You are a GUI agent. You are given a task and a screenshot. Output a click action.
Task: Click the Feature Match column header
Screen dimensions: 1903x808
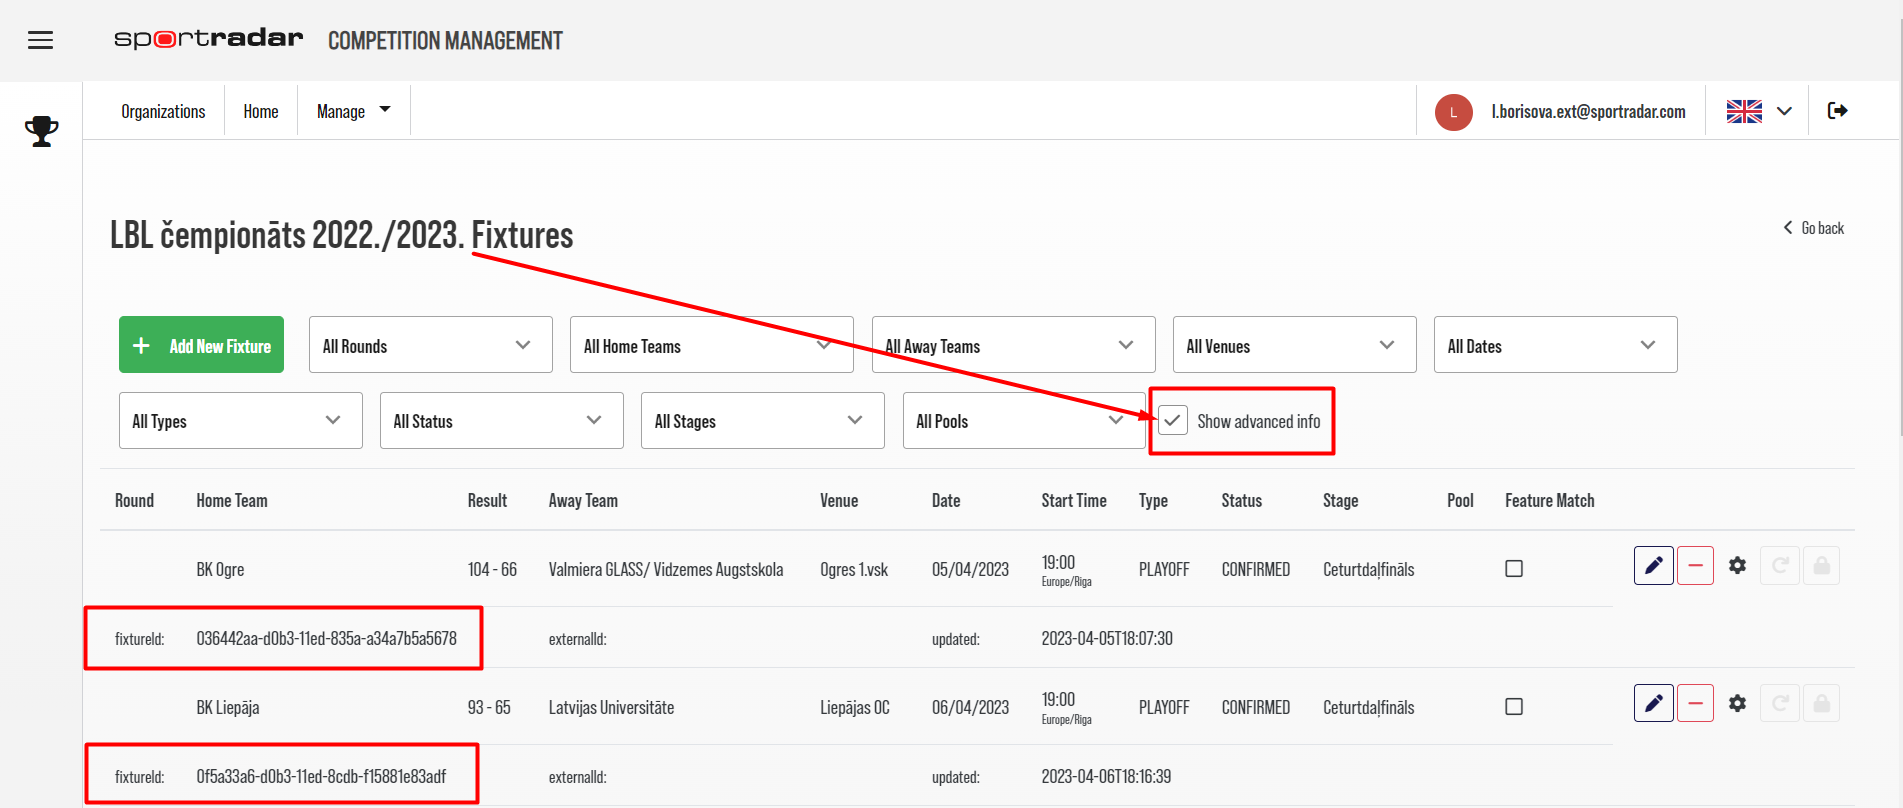[1549, 500]
